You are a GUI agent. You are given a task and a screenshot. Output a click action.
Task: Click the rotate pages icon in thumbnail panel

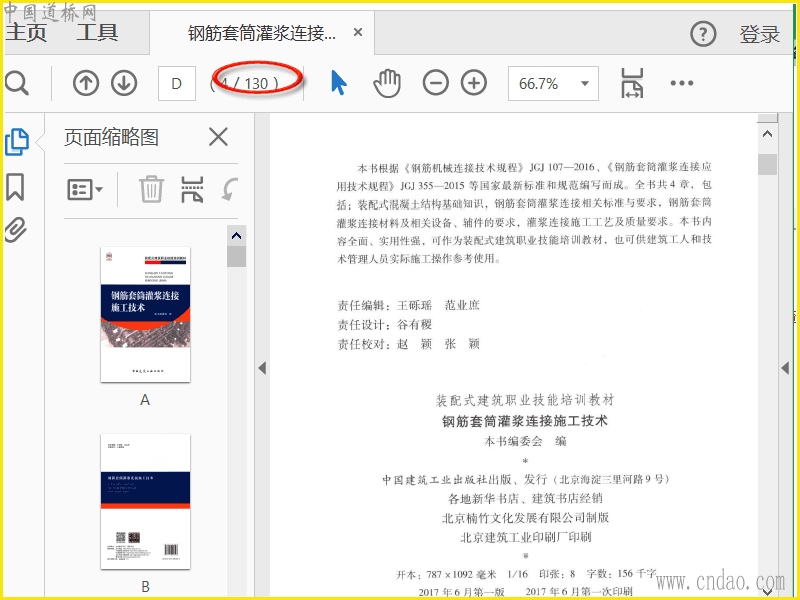tap(229, 189)
